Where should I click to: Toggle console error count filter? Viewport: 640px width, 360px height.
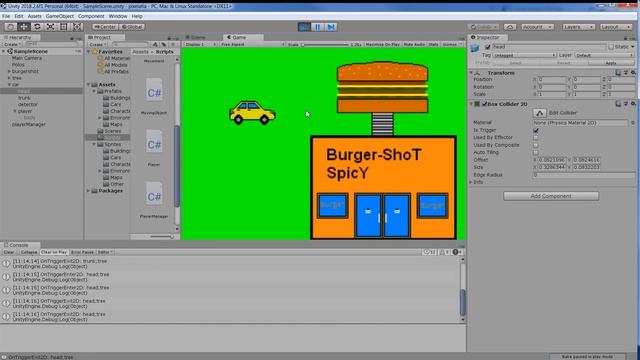[458, 252]
